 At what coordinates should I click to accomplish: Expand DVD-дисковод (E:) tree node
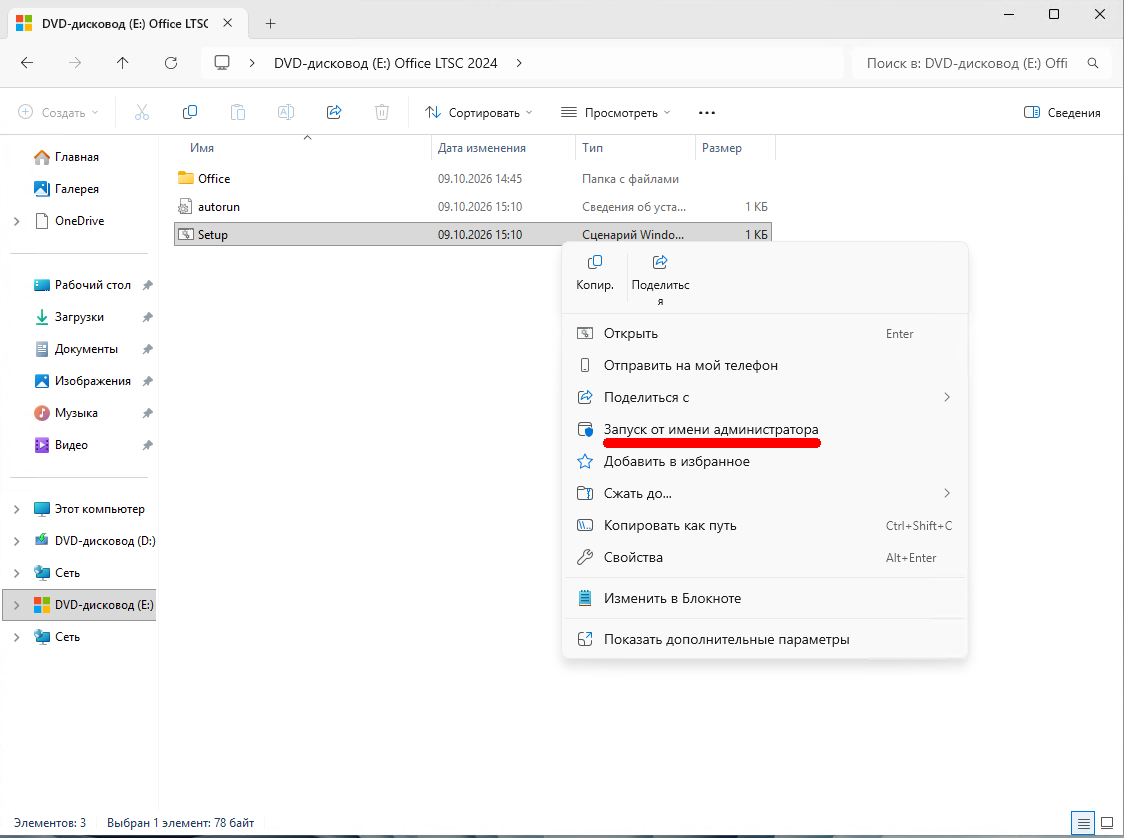click(x=16, y=605)
